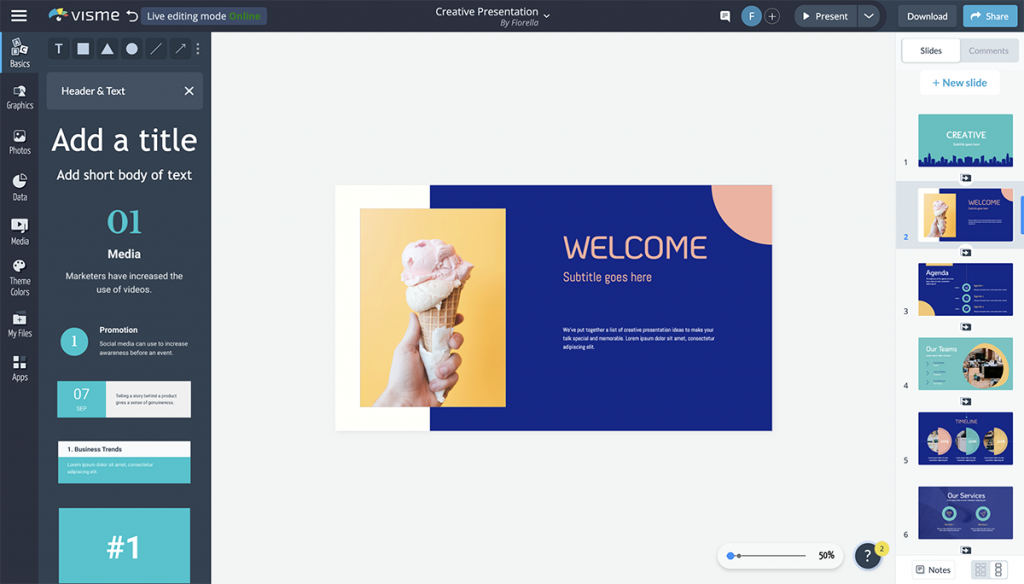Click the Download button
1024x584 pixels.
(927, 16)
